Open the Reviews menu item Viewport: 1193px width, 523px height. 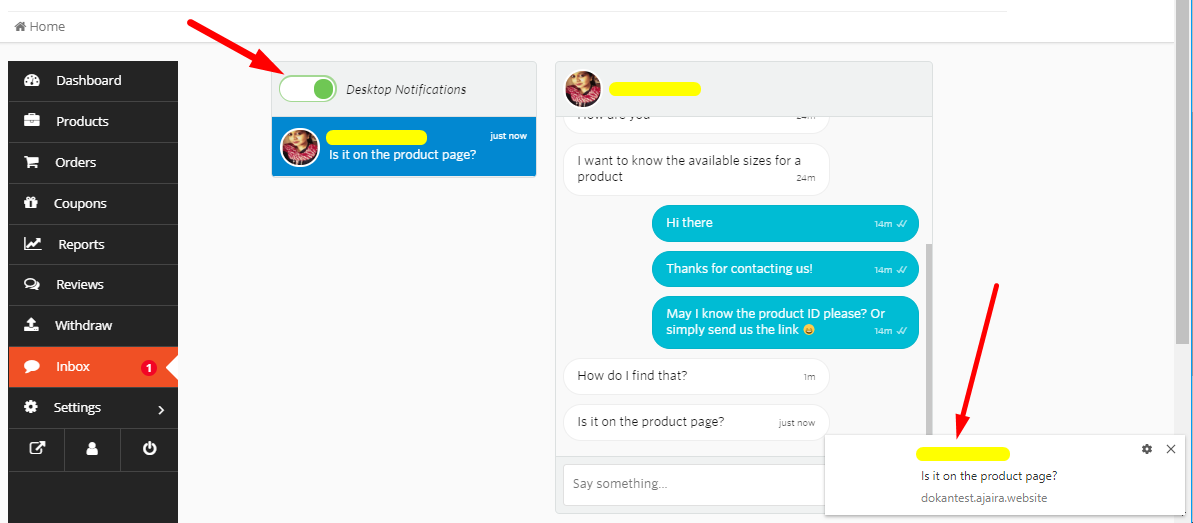[80, 285]
